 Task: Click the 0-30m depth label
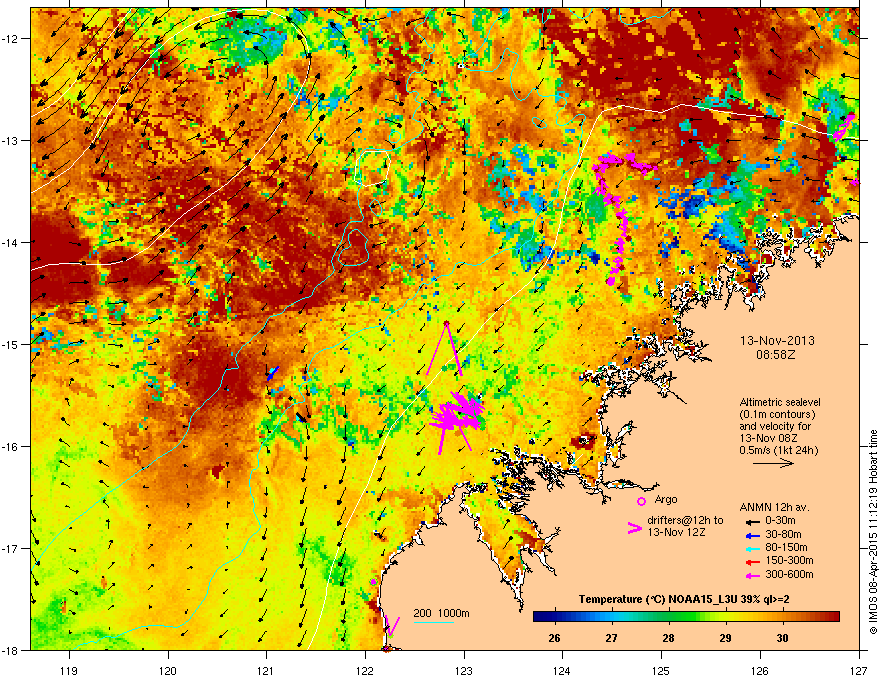[x=780, y=521]
